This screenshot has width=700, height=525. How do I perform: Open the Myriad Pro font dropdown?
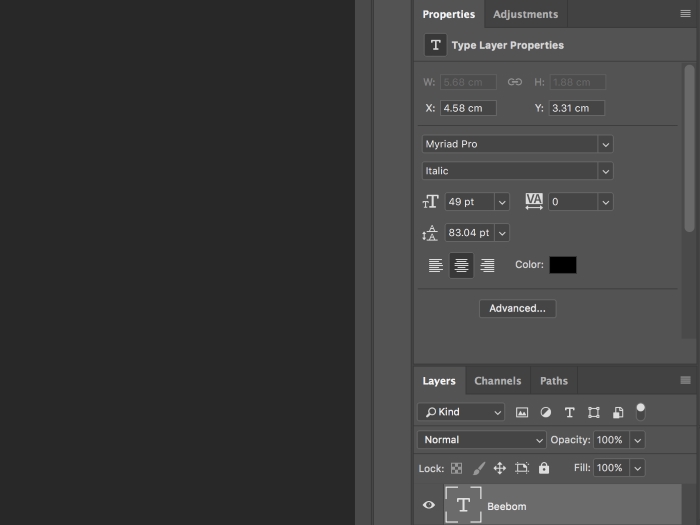coord(517,144)
